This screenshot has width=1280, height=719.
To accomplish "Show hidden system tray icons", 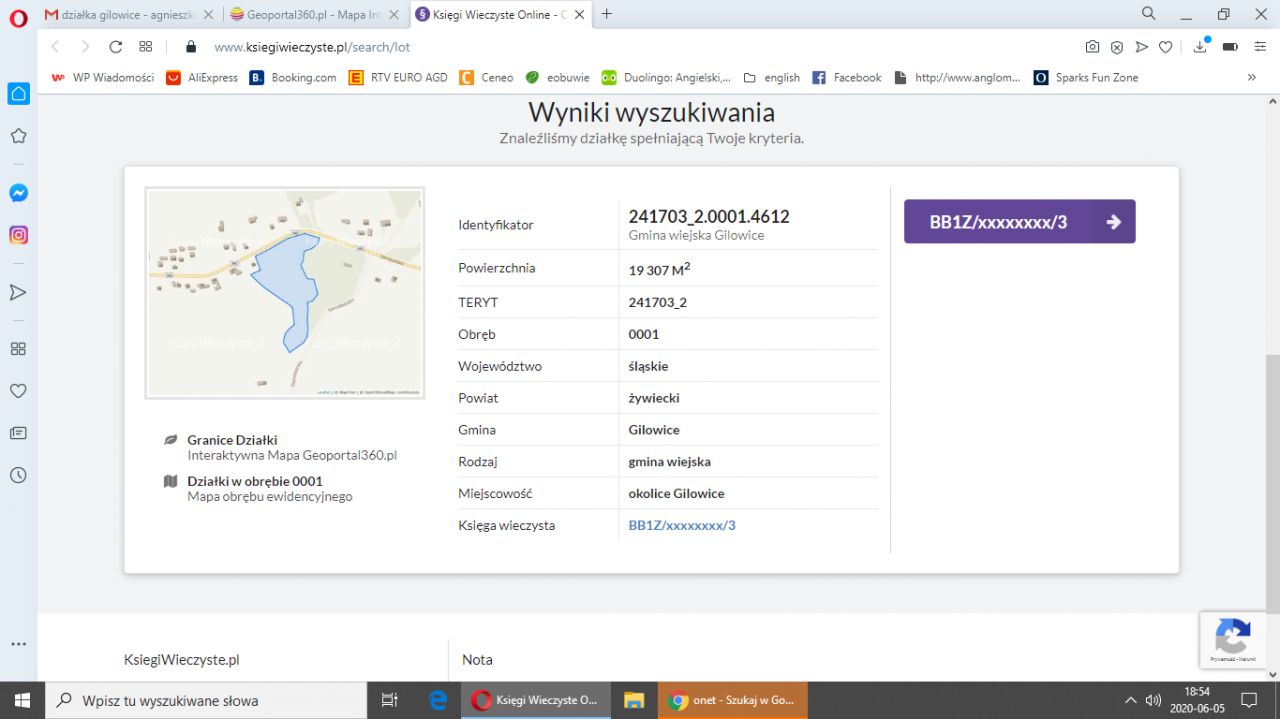I will click(1131, 700).
